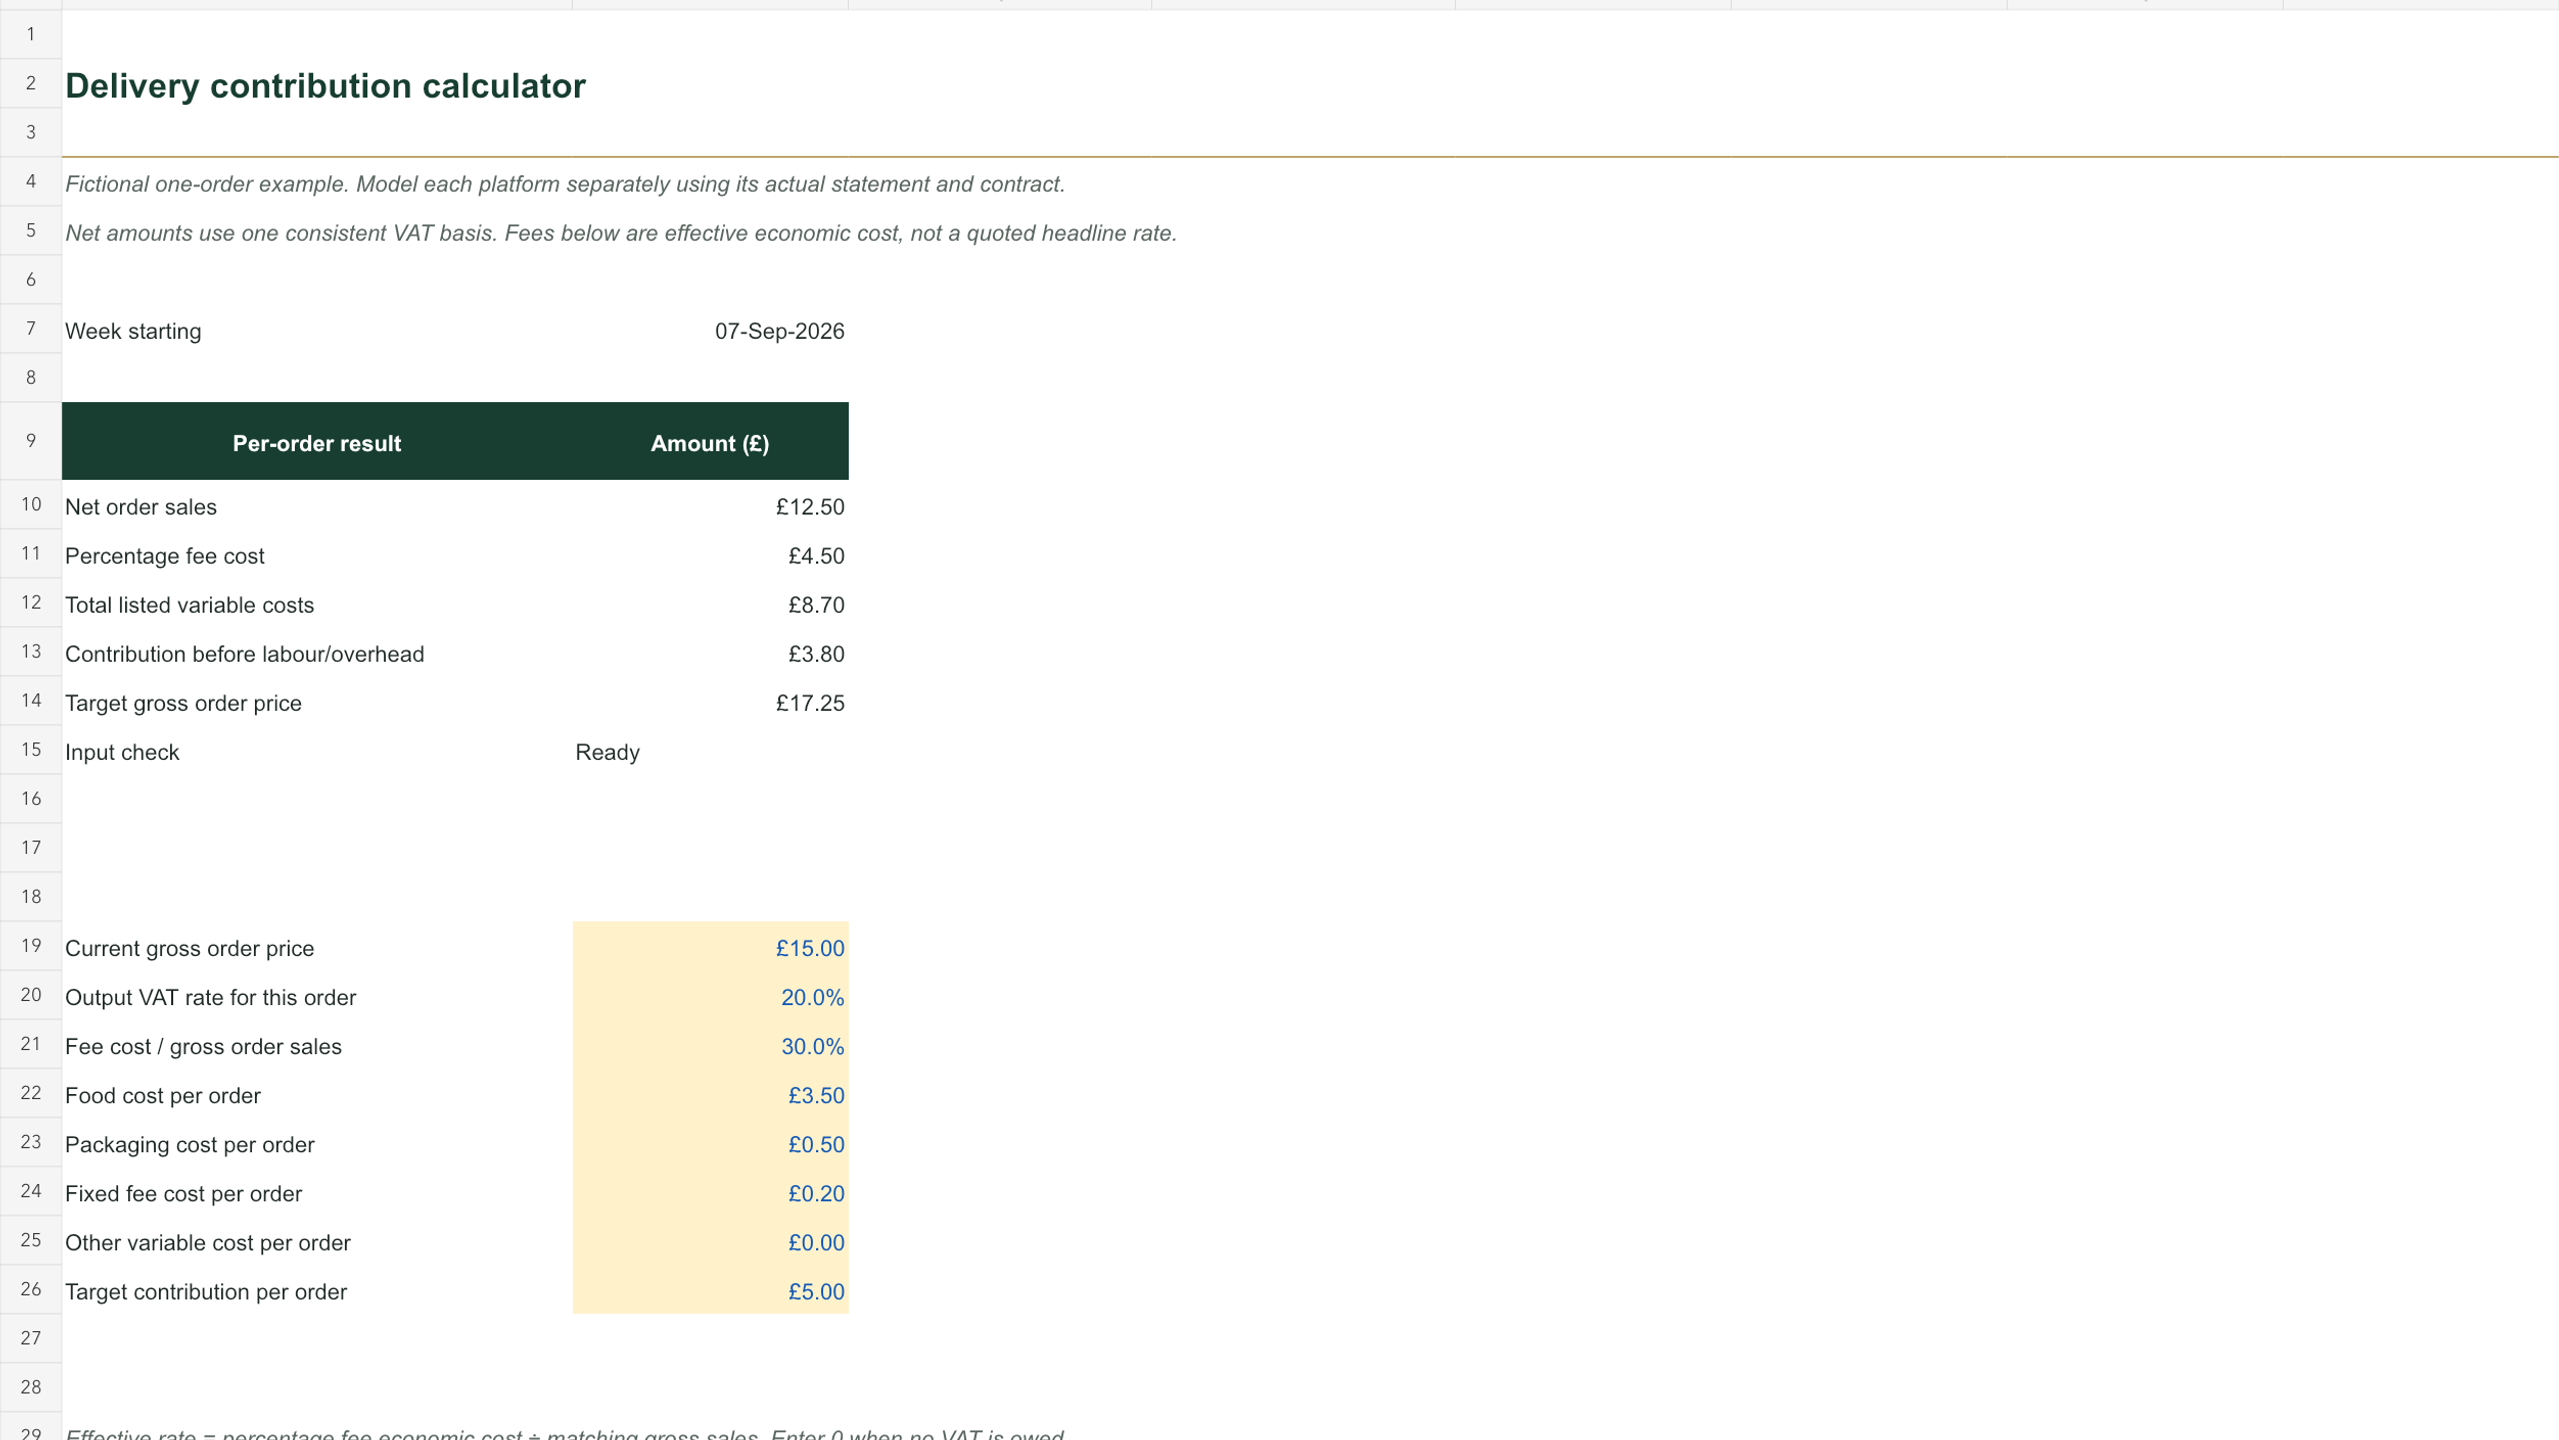This screenshot has height=1440, width=2559.
Task: Edit Food cost per order input £3.50
Action: click(x=710, y=1095)
